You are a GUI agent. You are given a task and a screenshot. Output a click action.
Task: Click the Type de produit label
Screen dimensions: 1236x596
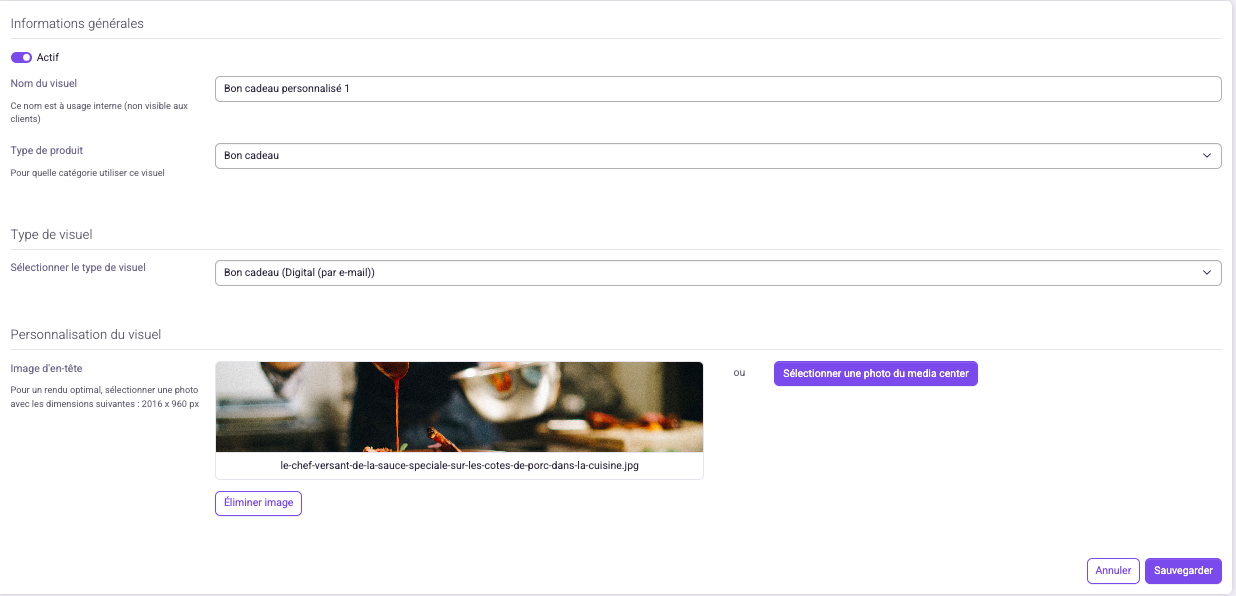[x=47, y=151]
